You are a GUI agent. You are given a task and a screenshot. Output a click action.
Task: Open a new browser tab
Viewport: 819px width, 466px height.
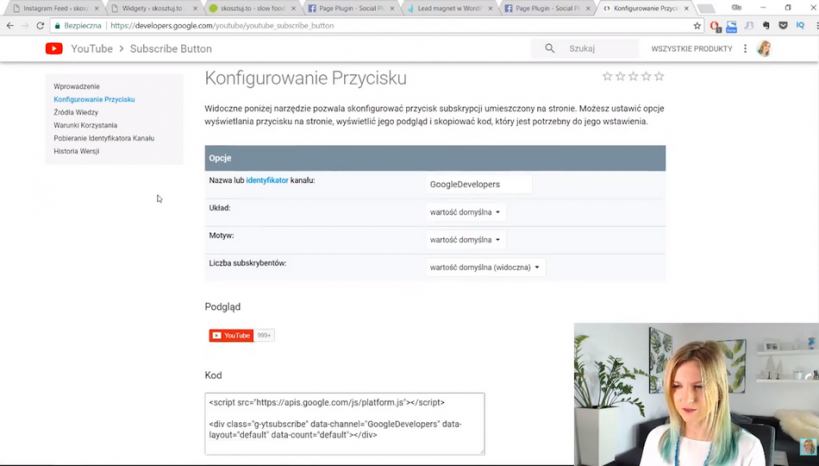coord(706,8)
